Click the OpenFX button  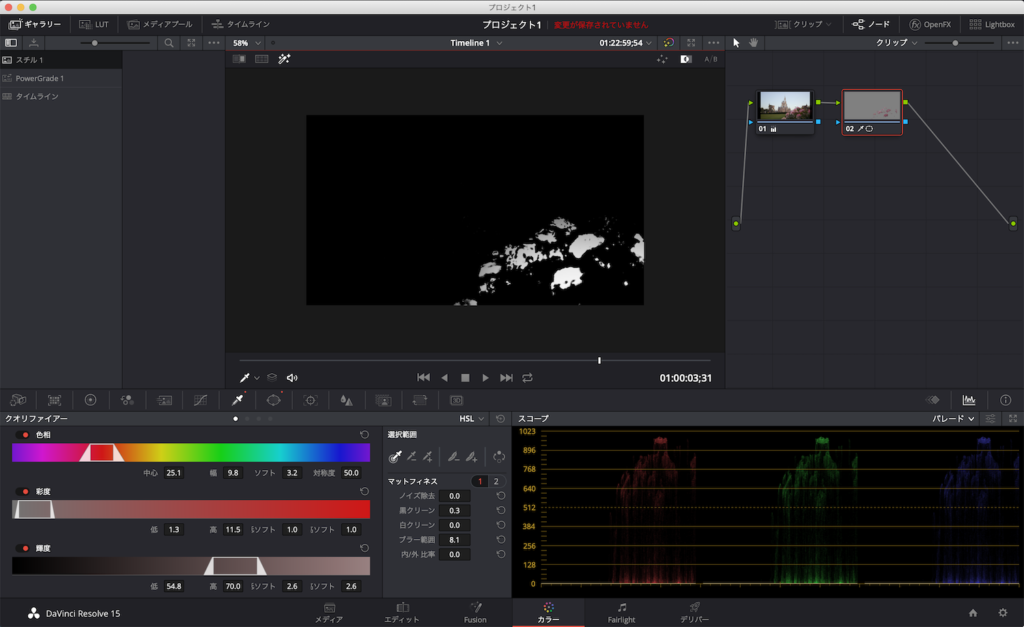click(930, 24)
